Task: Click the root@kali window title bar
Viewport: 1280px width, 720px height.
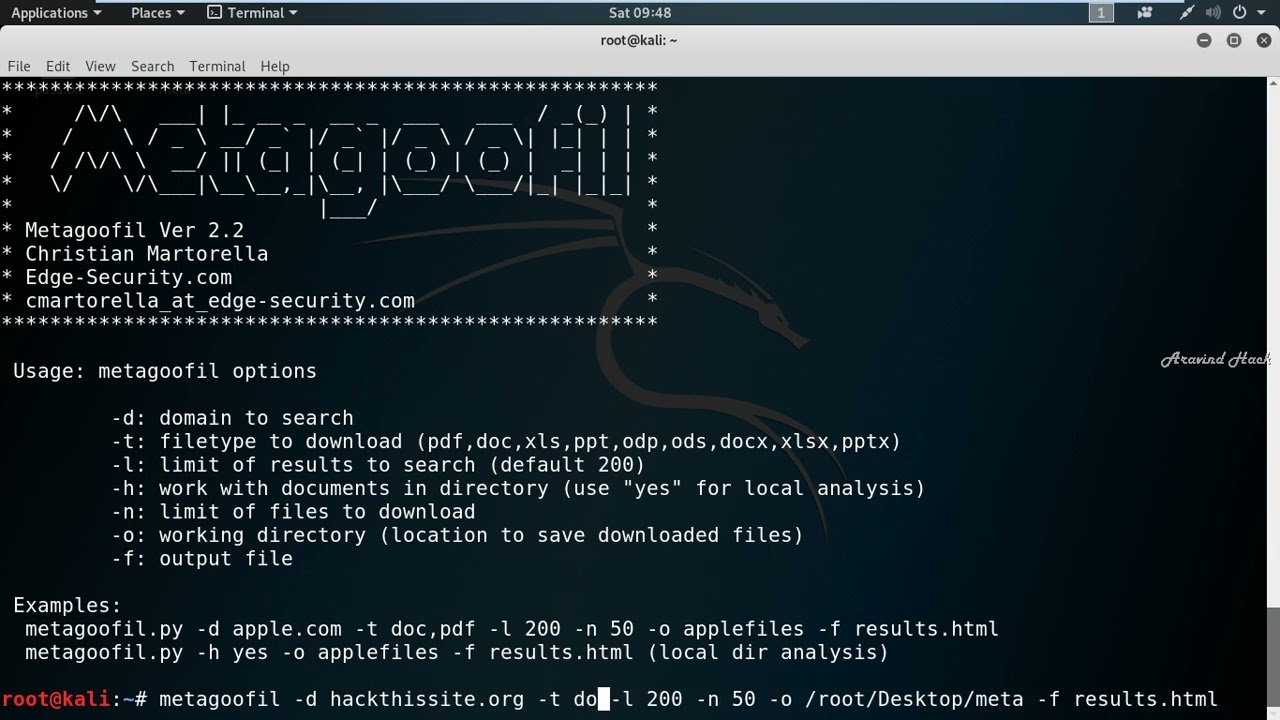Action: [640, 40]
